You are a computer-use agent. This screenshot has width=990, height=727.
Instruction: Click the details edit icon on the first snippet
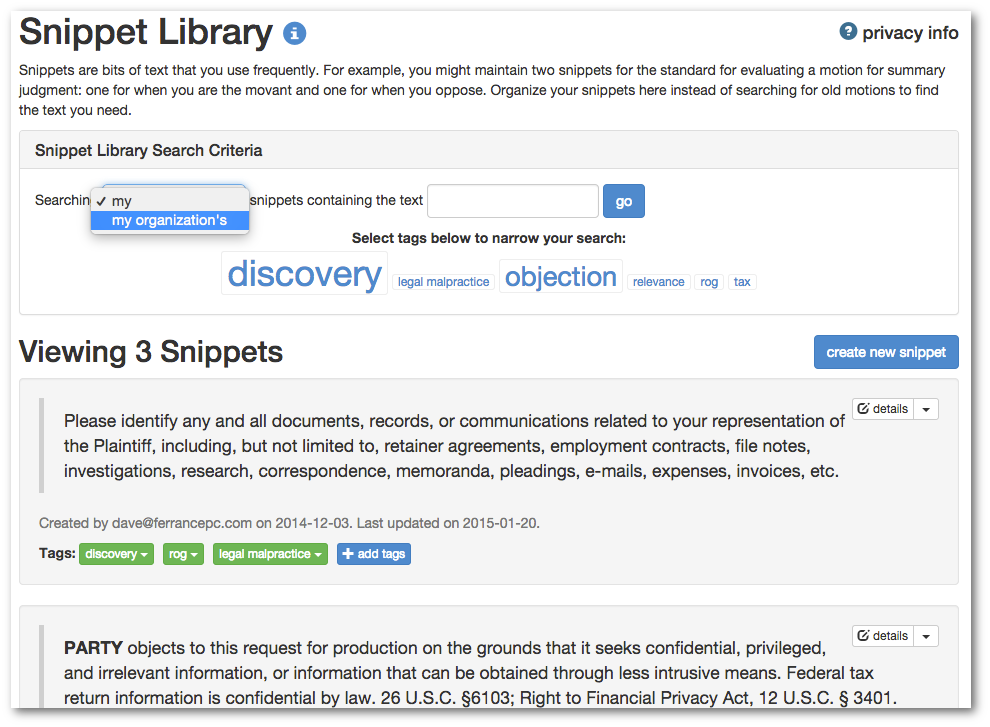(863, 409)
